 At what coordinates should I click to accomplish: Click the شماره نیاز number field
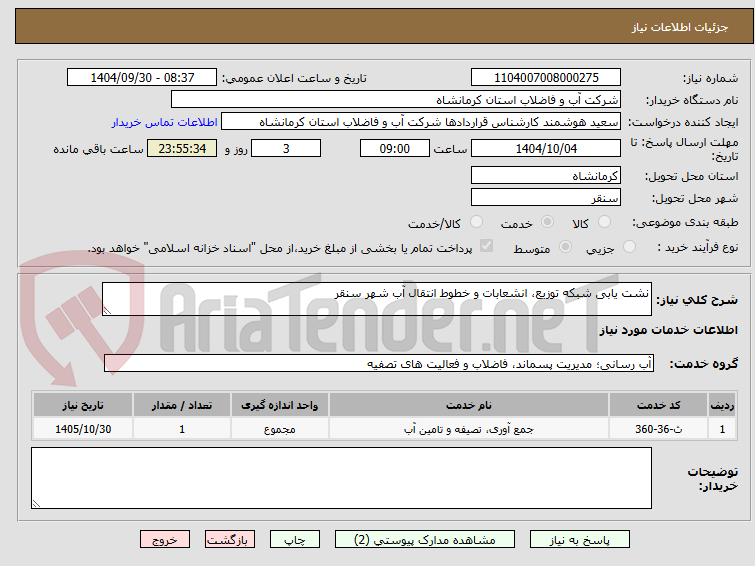546,78
